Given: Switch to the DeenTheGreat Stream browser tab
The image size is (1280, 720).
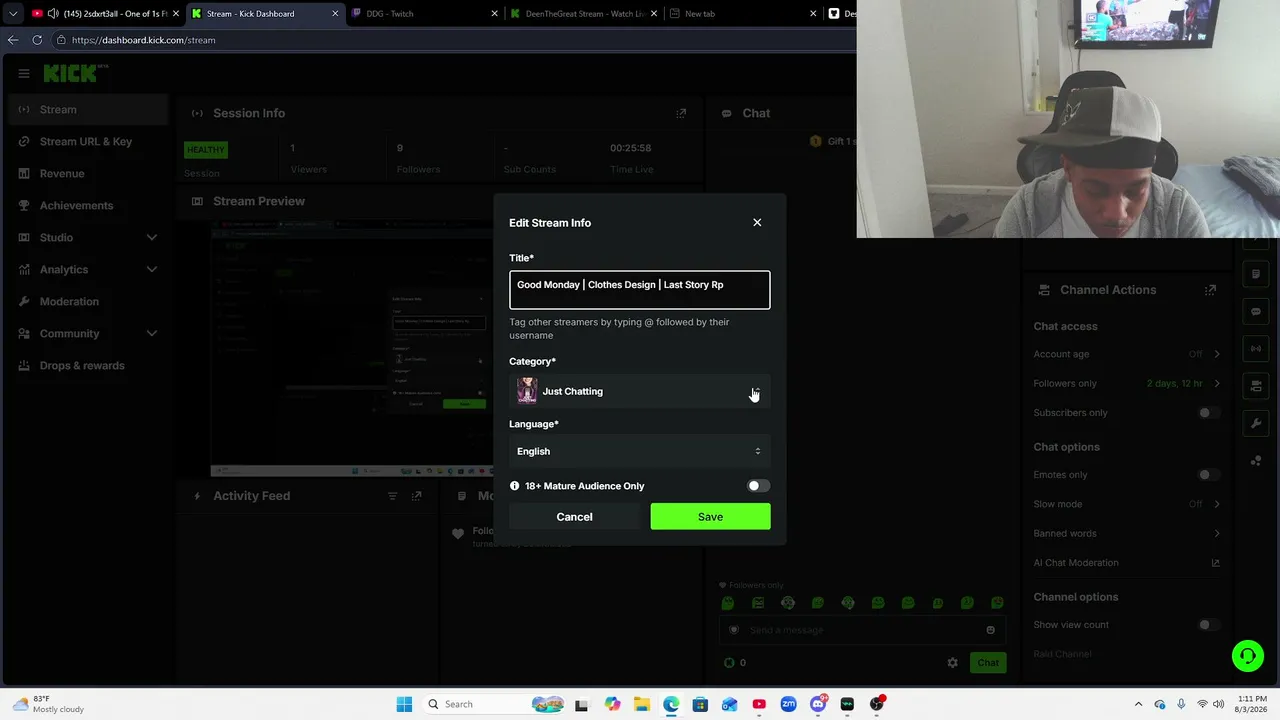Looking at the screenshot, I should click(583, 14).
